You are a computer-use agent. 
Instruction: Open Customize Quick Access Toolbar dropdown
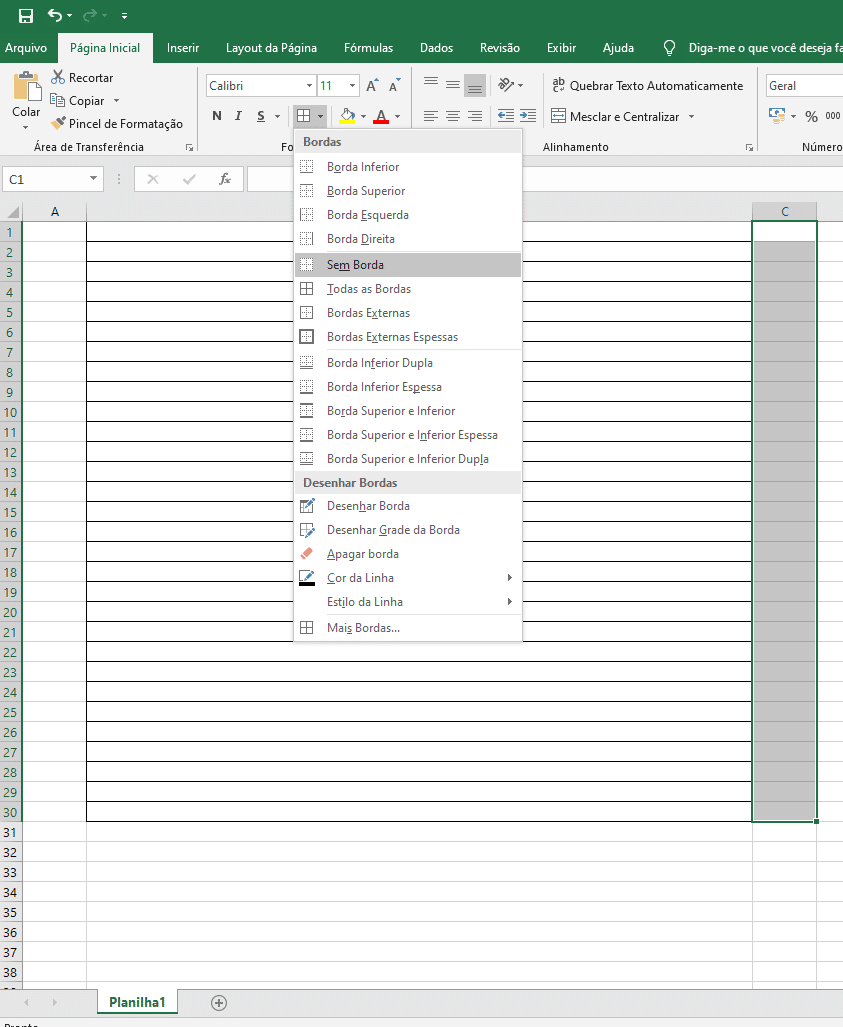pos(124,16)
